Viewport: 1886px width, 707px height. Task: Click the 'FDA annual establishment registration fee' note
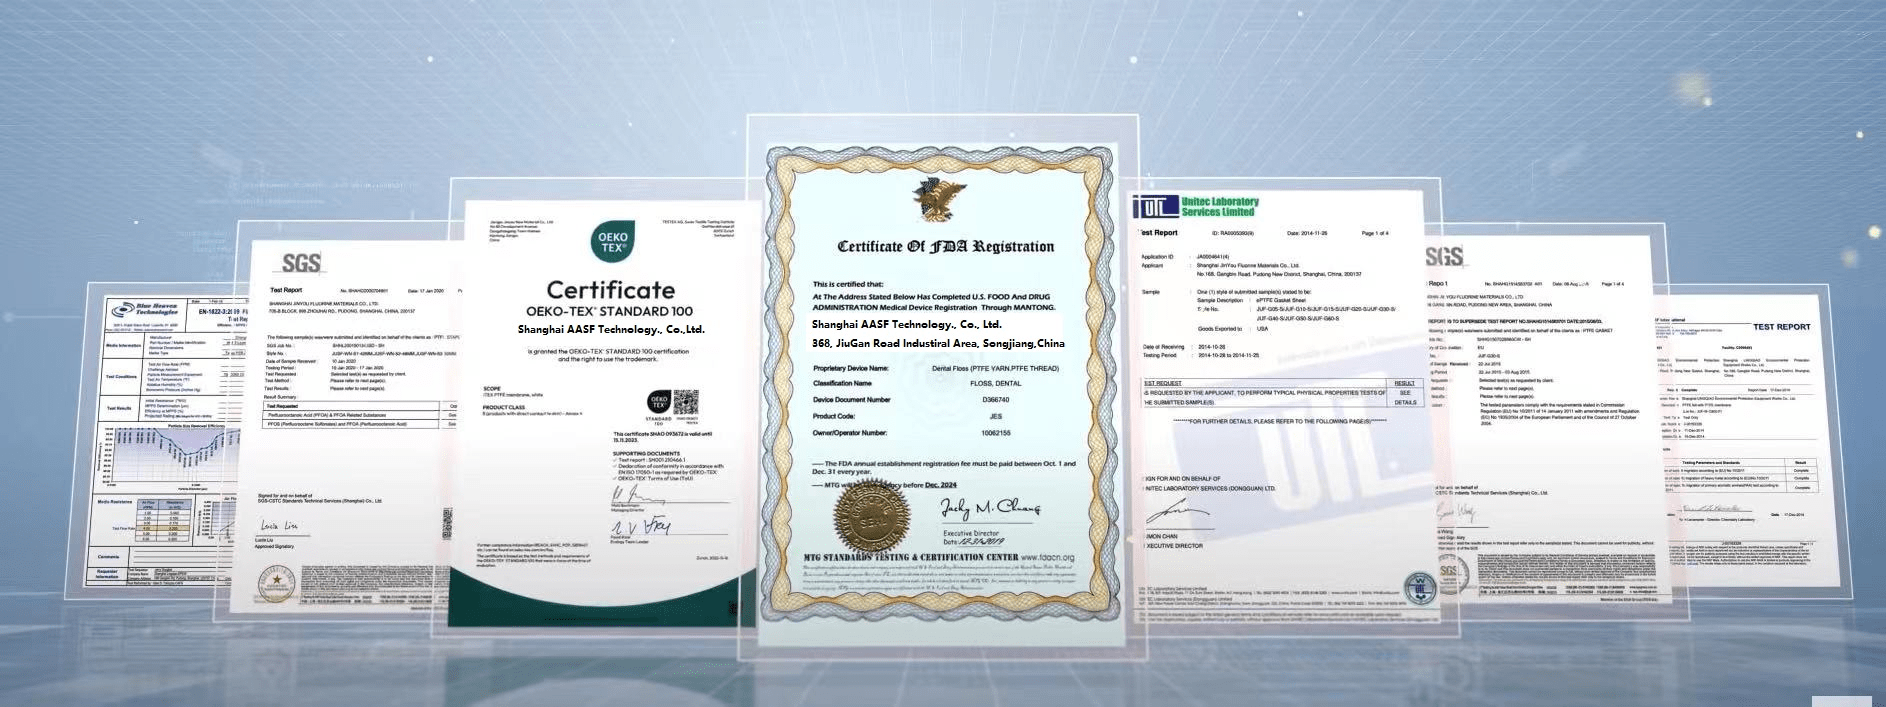945,467
